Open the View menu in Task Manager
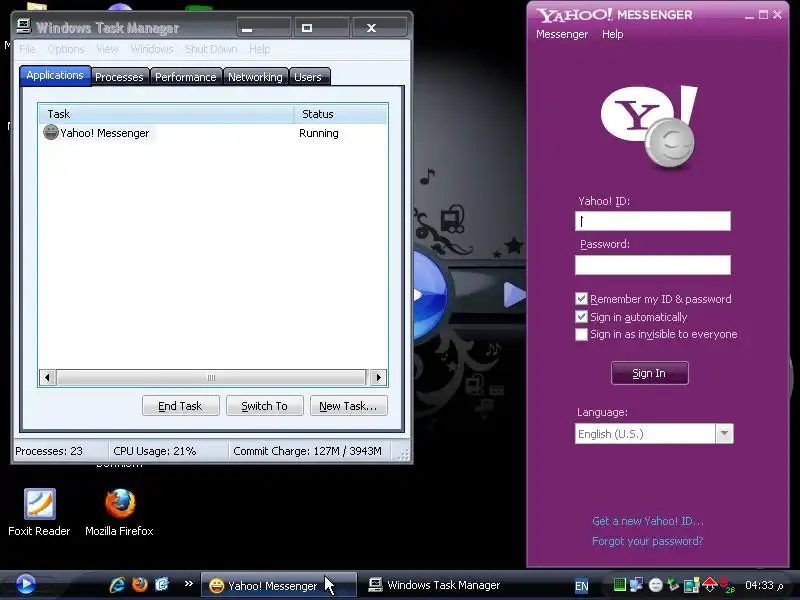Screen dimensions: 800x600 click(x=107, y=49)
